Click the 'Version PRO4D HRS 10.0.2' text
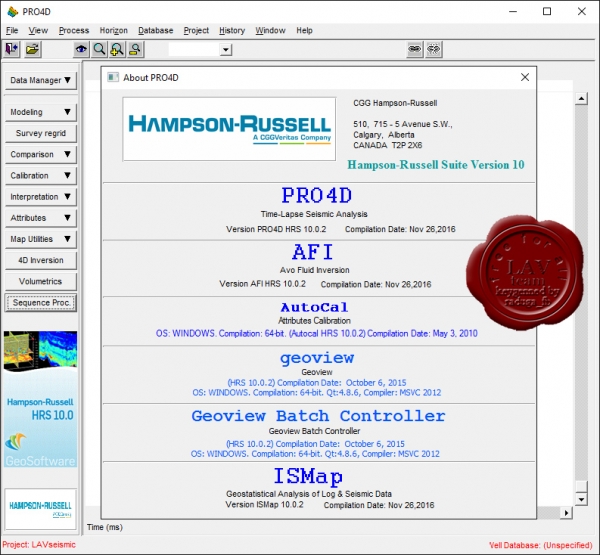The width and height of the screenshot is (600, 555). (x=276, y=229)
